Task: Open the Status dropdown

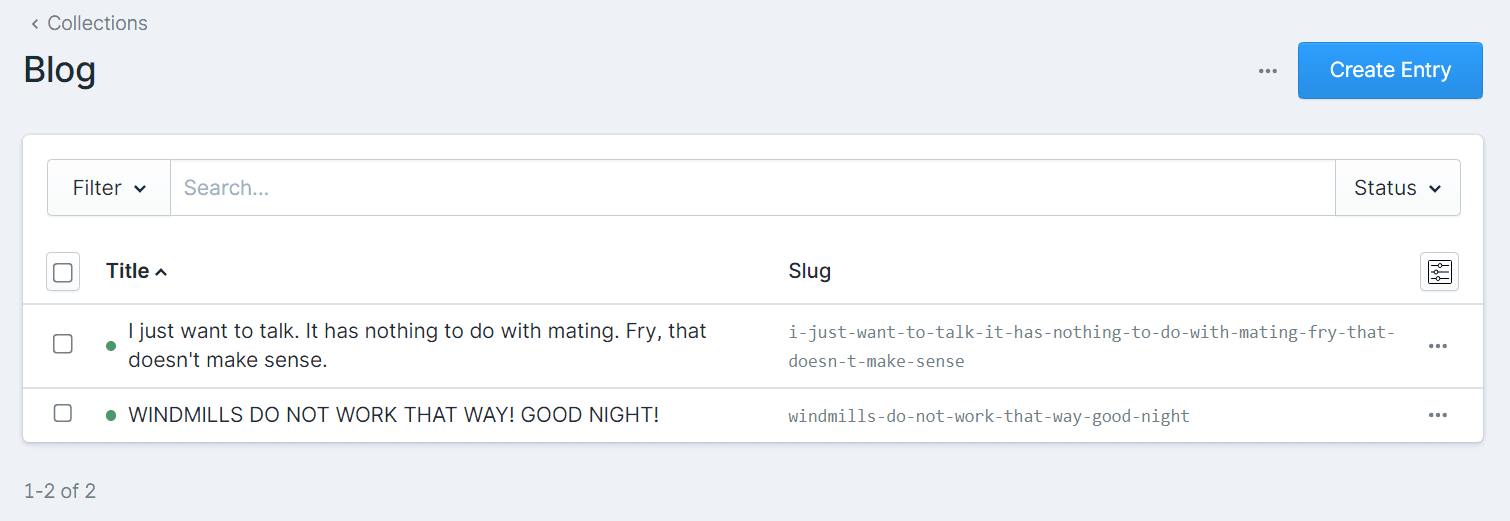Action: pos(1397,188)
